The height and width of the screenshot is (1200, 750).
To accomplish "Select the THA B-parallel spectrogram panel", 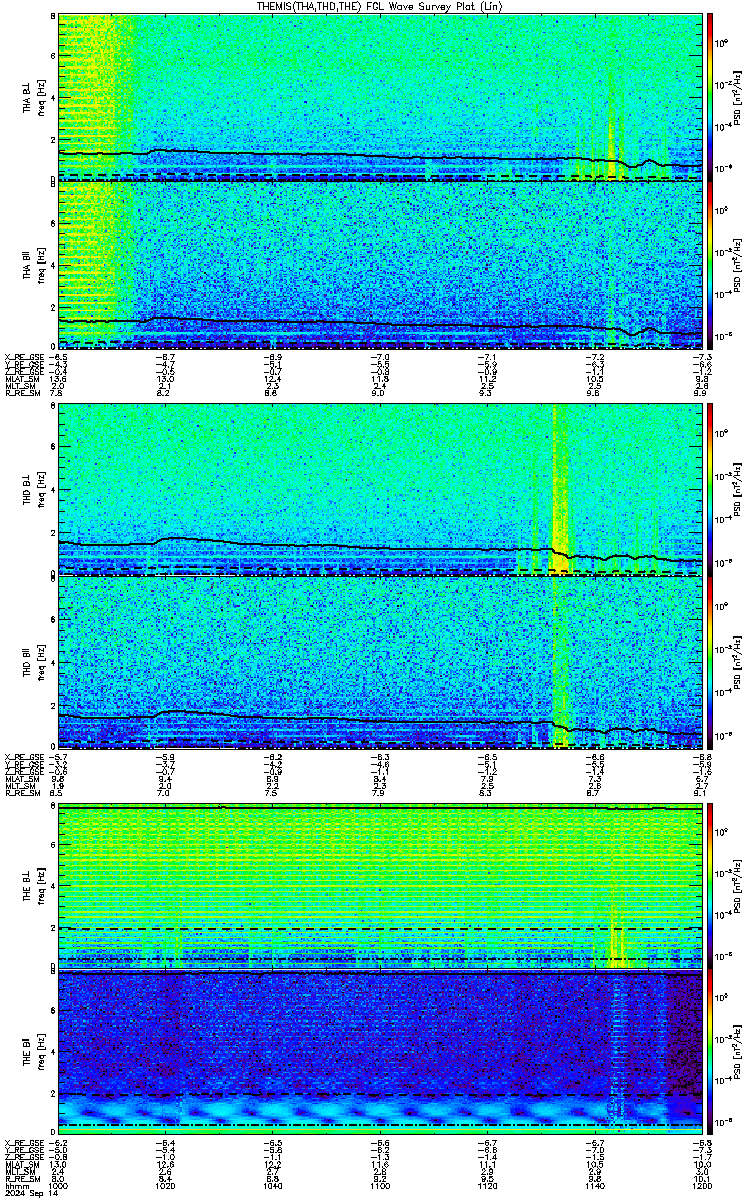I will (381, 265).
